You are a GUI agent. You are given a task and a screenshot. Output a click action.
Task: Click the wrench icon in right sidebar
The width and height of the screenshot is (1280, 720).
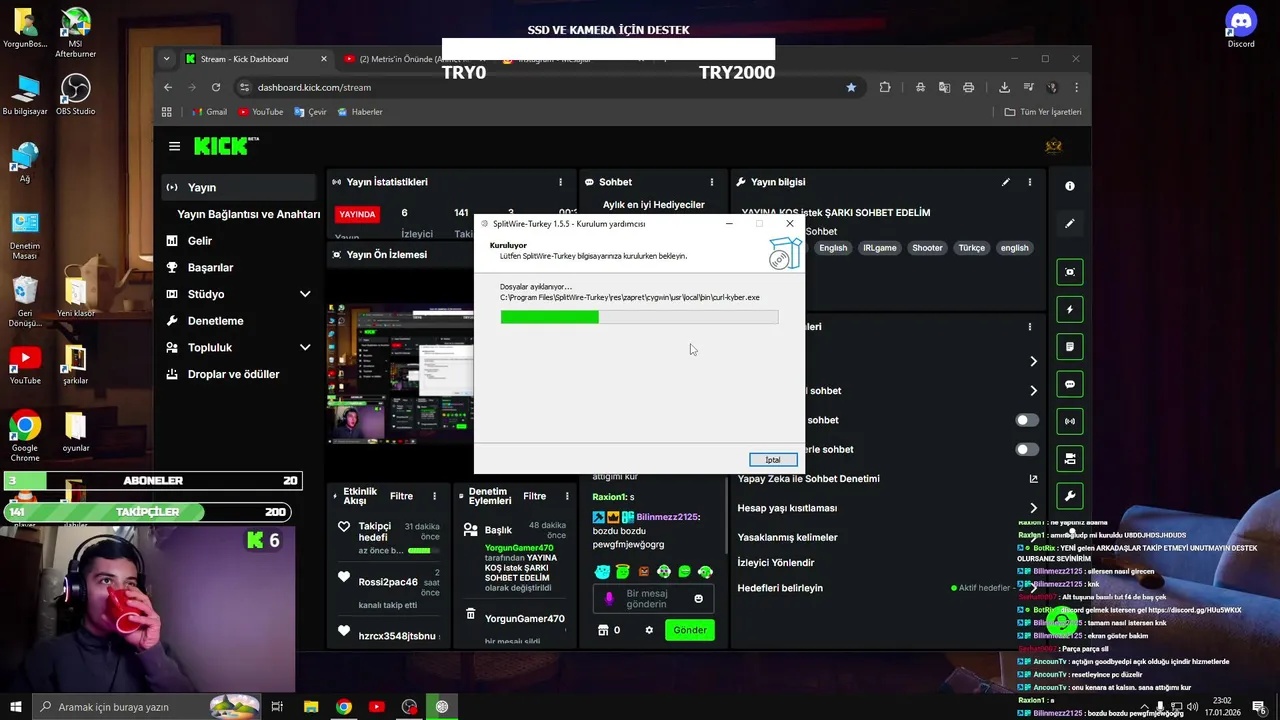pos(1070,496)
